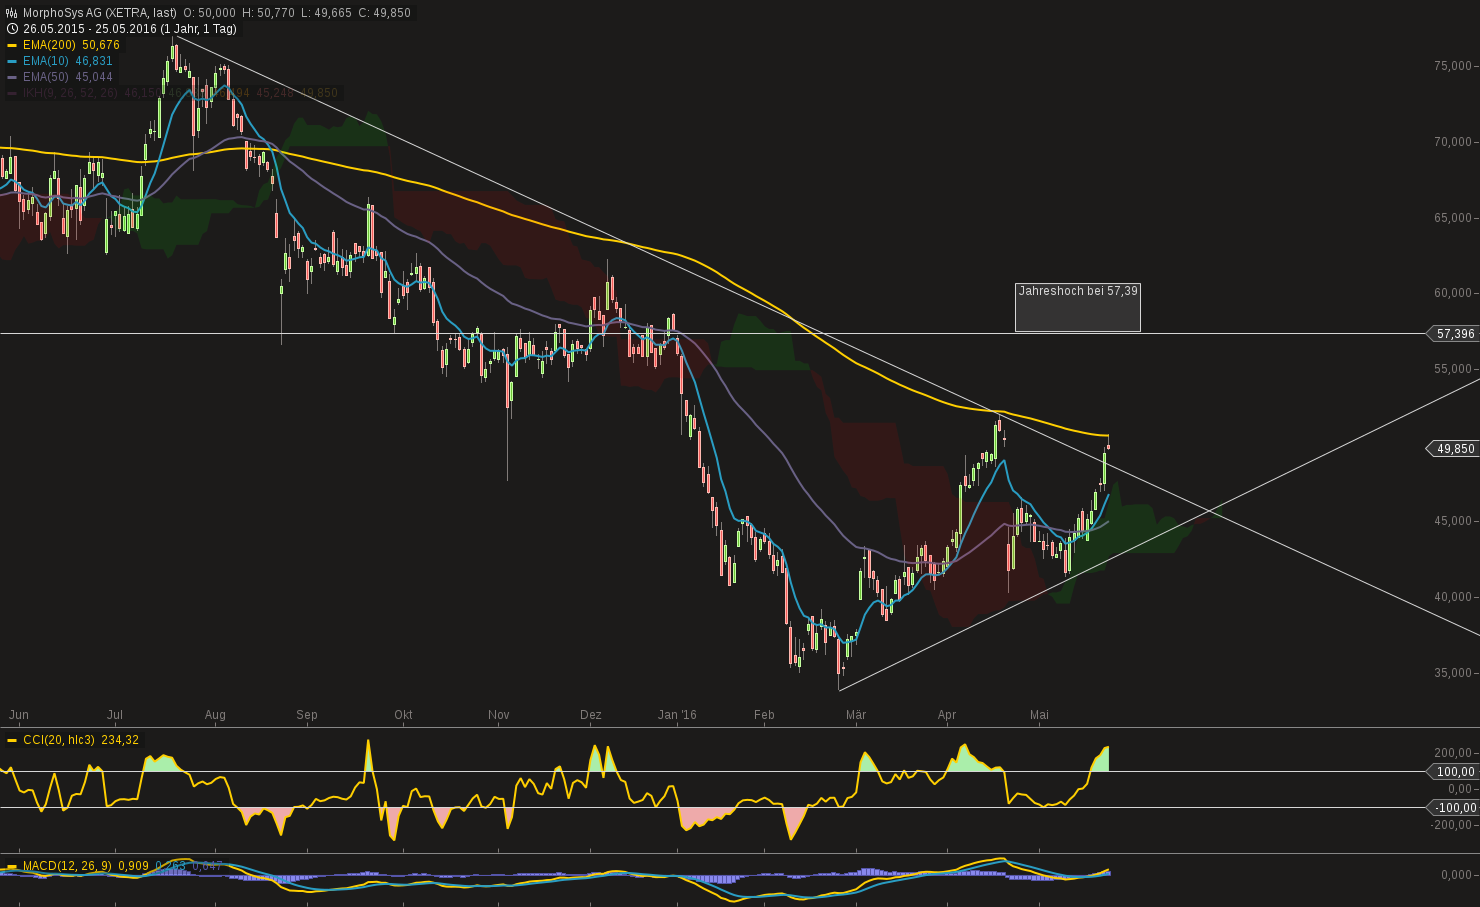Viewport: 1480px width, 907px height.
Task: Select the MACD(12, 26, 9) indicator label
Action: click(67, 866)
